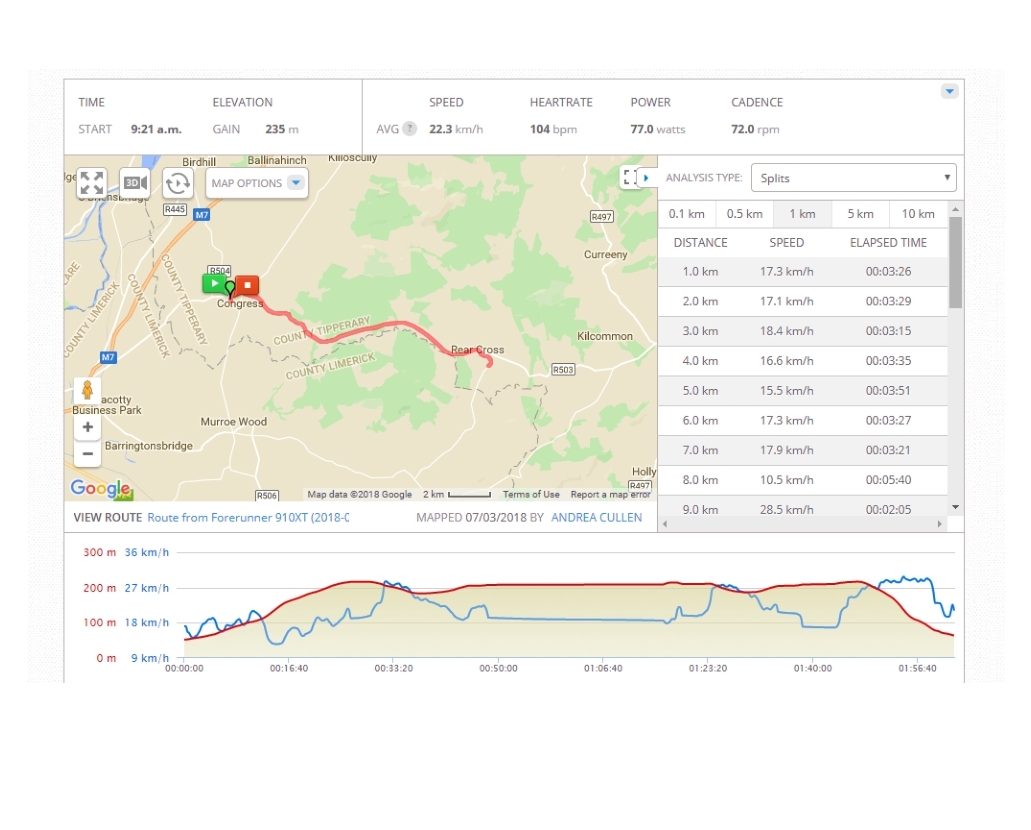1031x830 pixels.
Task: Open Street View pegman on the map
Action: (87, 390)
